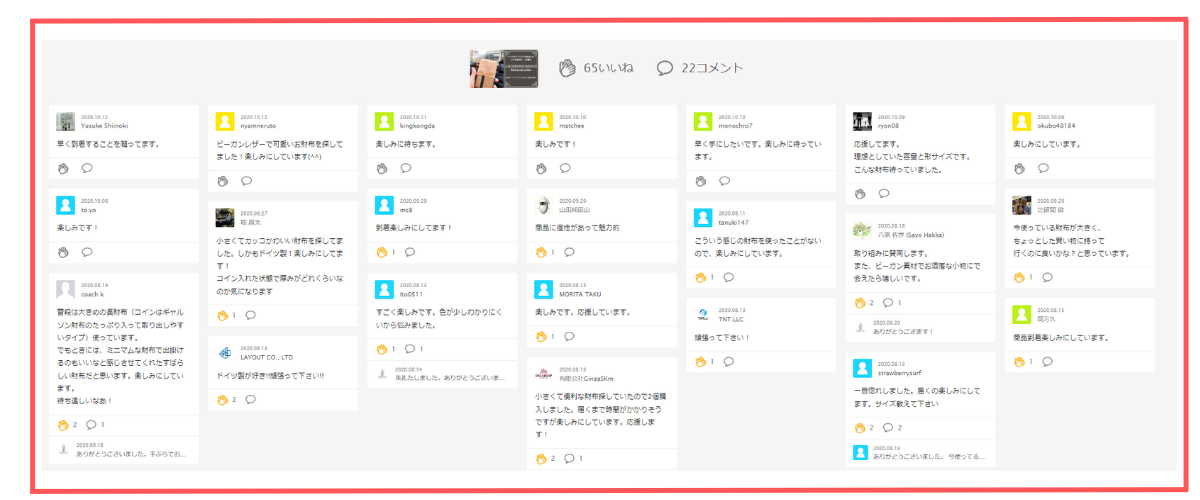
Task: Clap for okubo48184's comment
Action: tap(1019, 168)
